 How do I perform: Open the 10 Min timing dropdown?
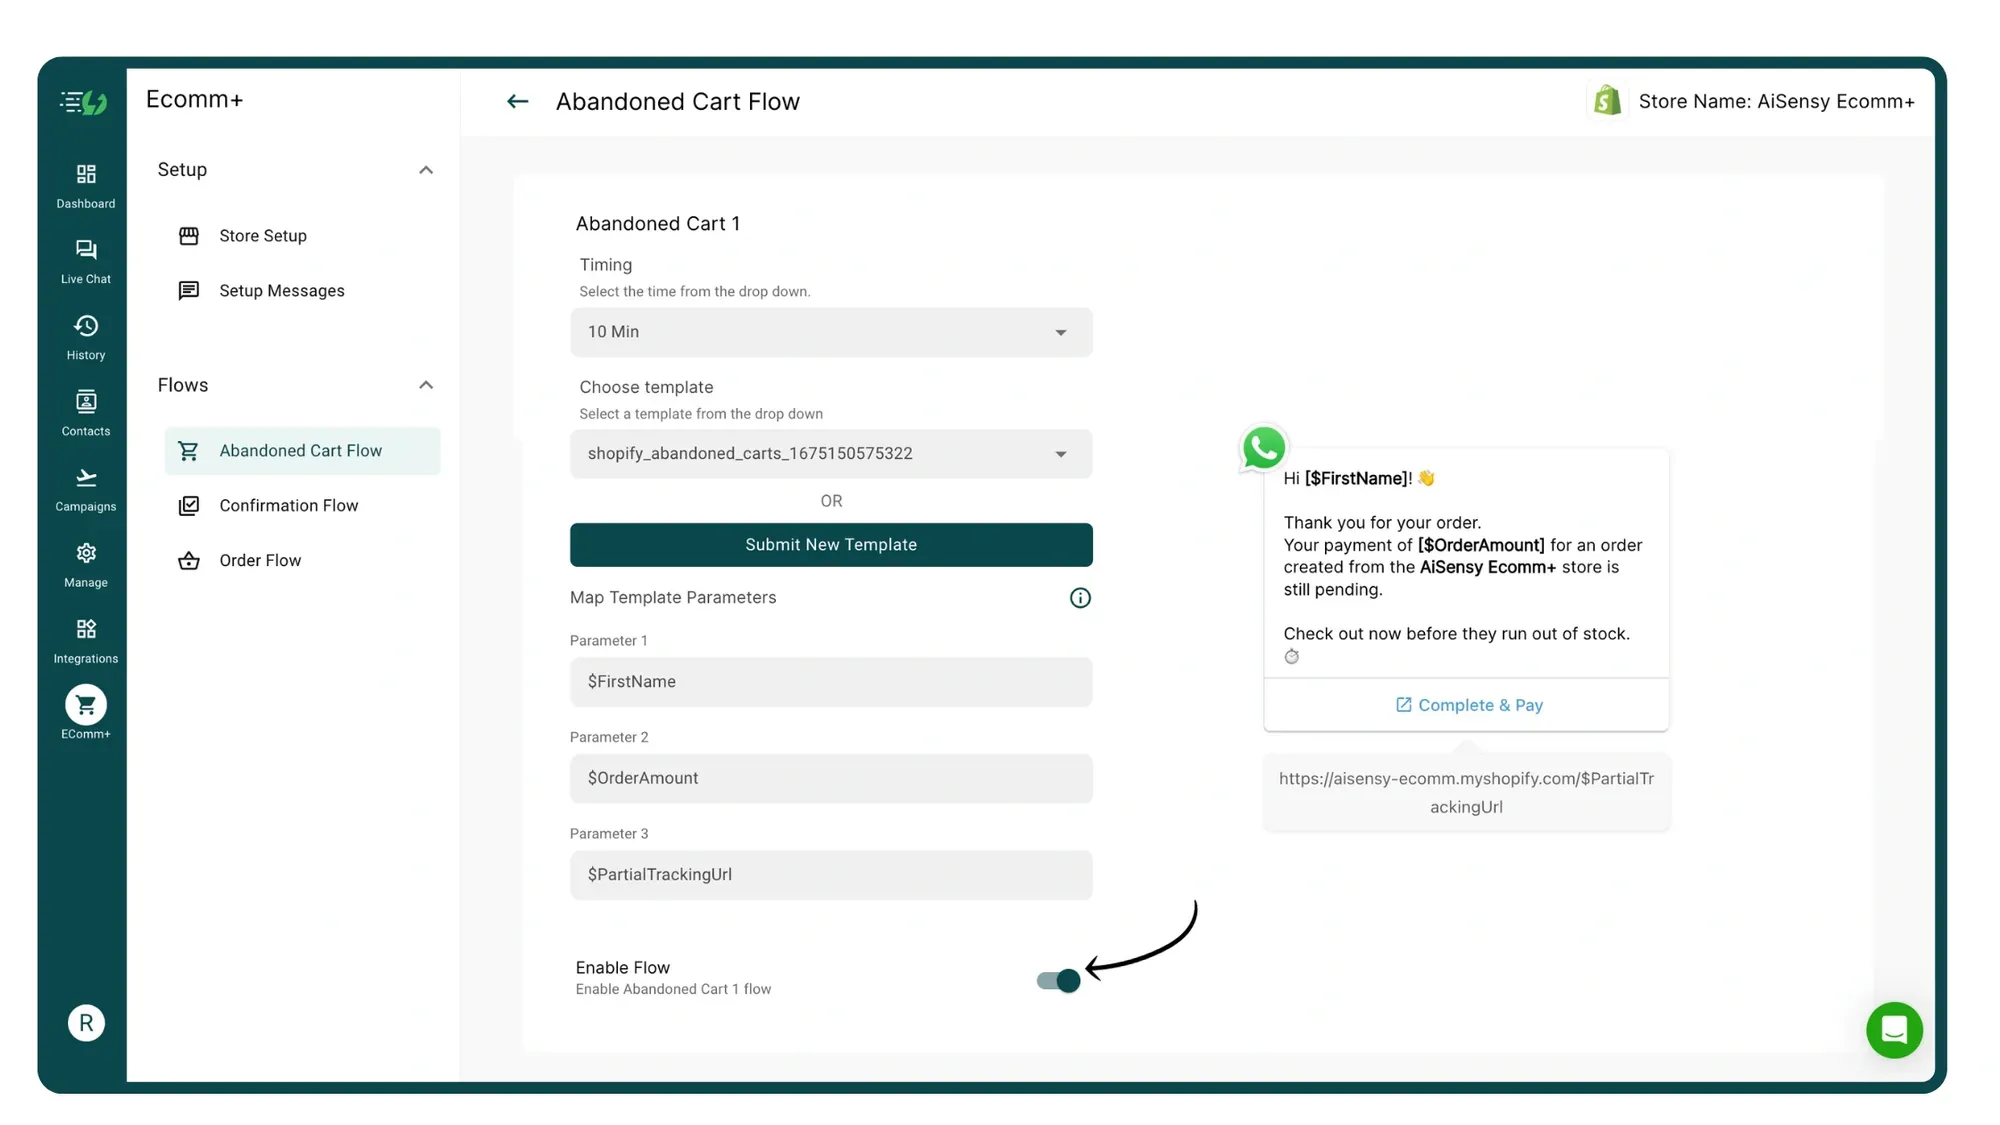831,332
